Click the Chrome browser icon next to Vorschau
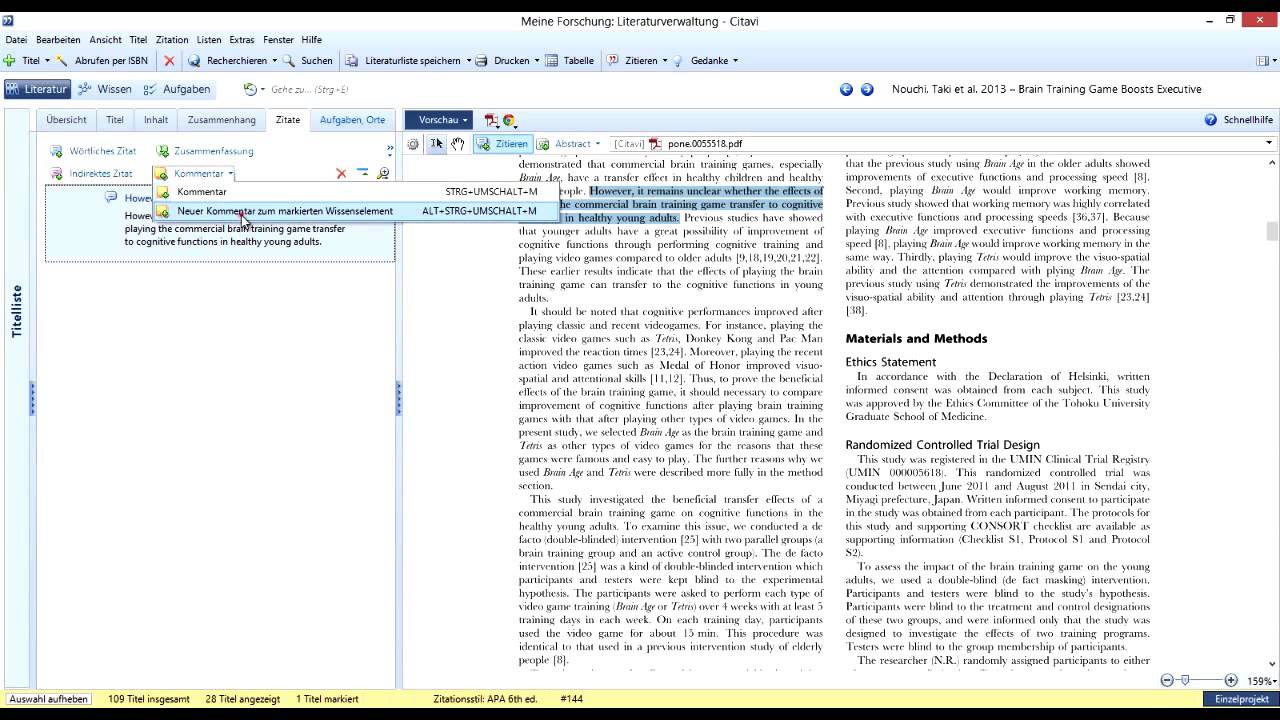The height and width of the screenshot is (720, 1280). click(x=508, y=120)
